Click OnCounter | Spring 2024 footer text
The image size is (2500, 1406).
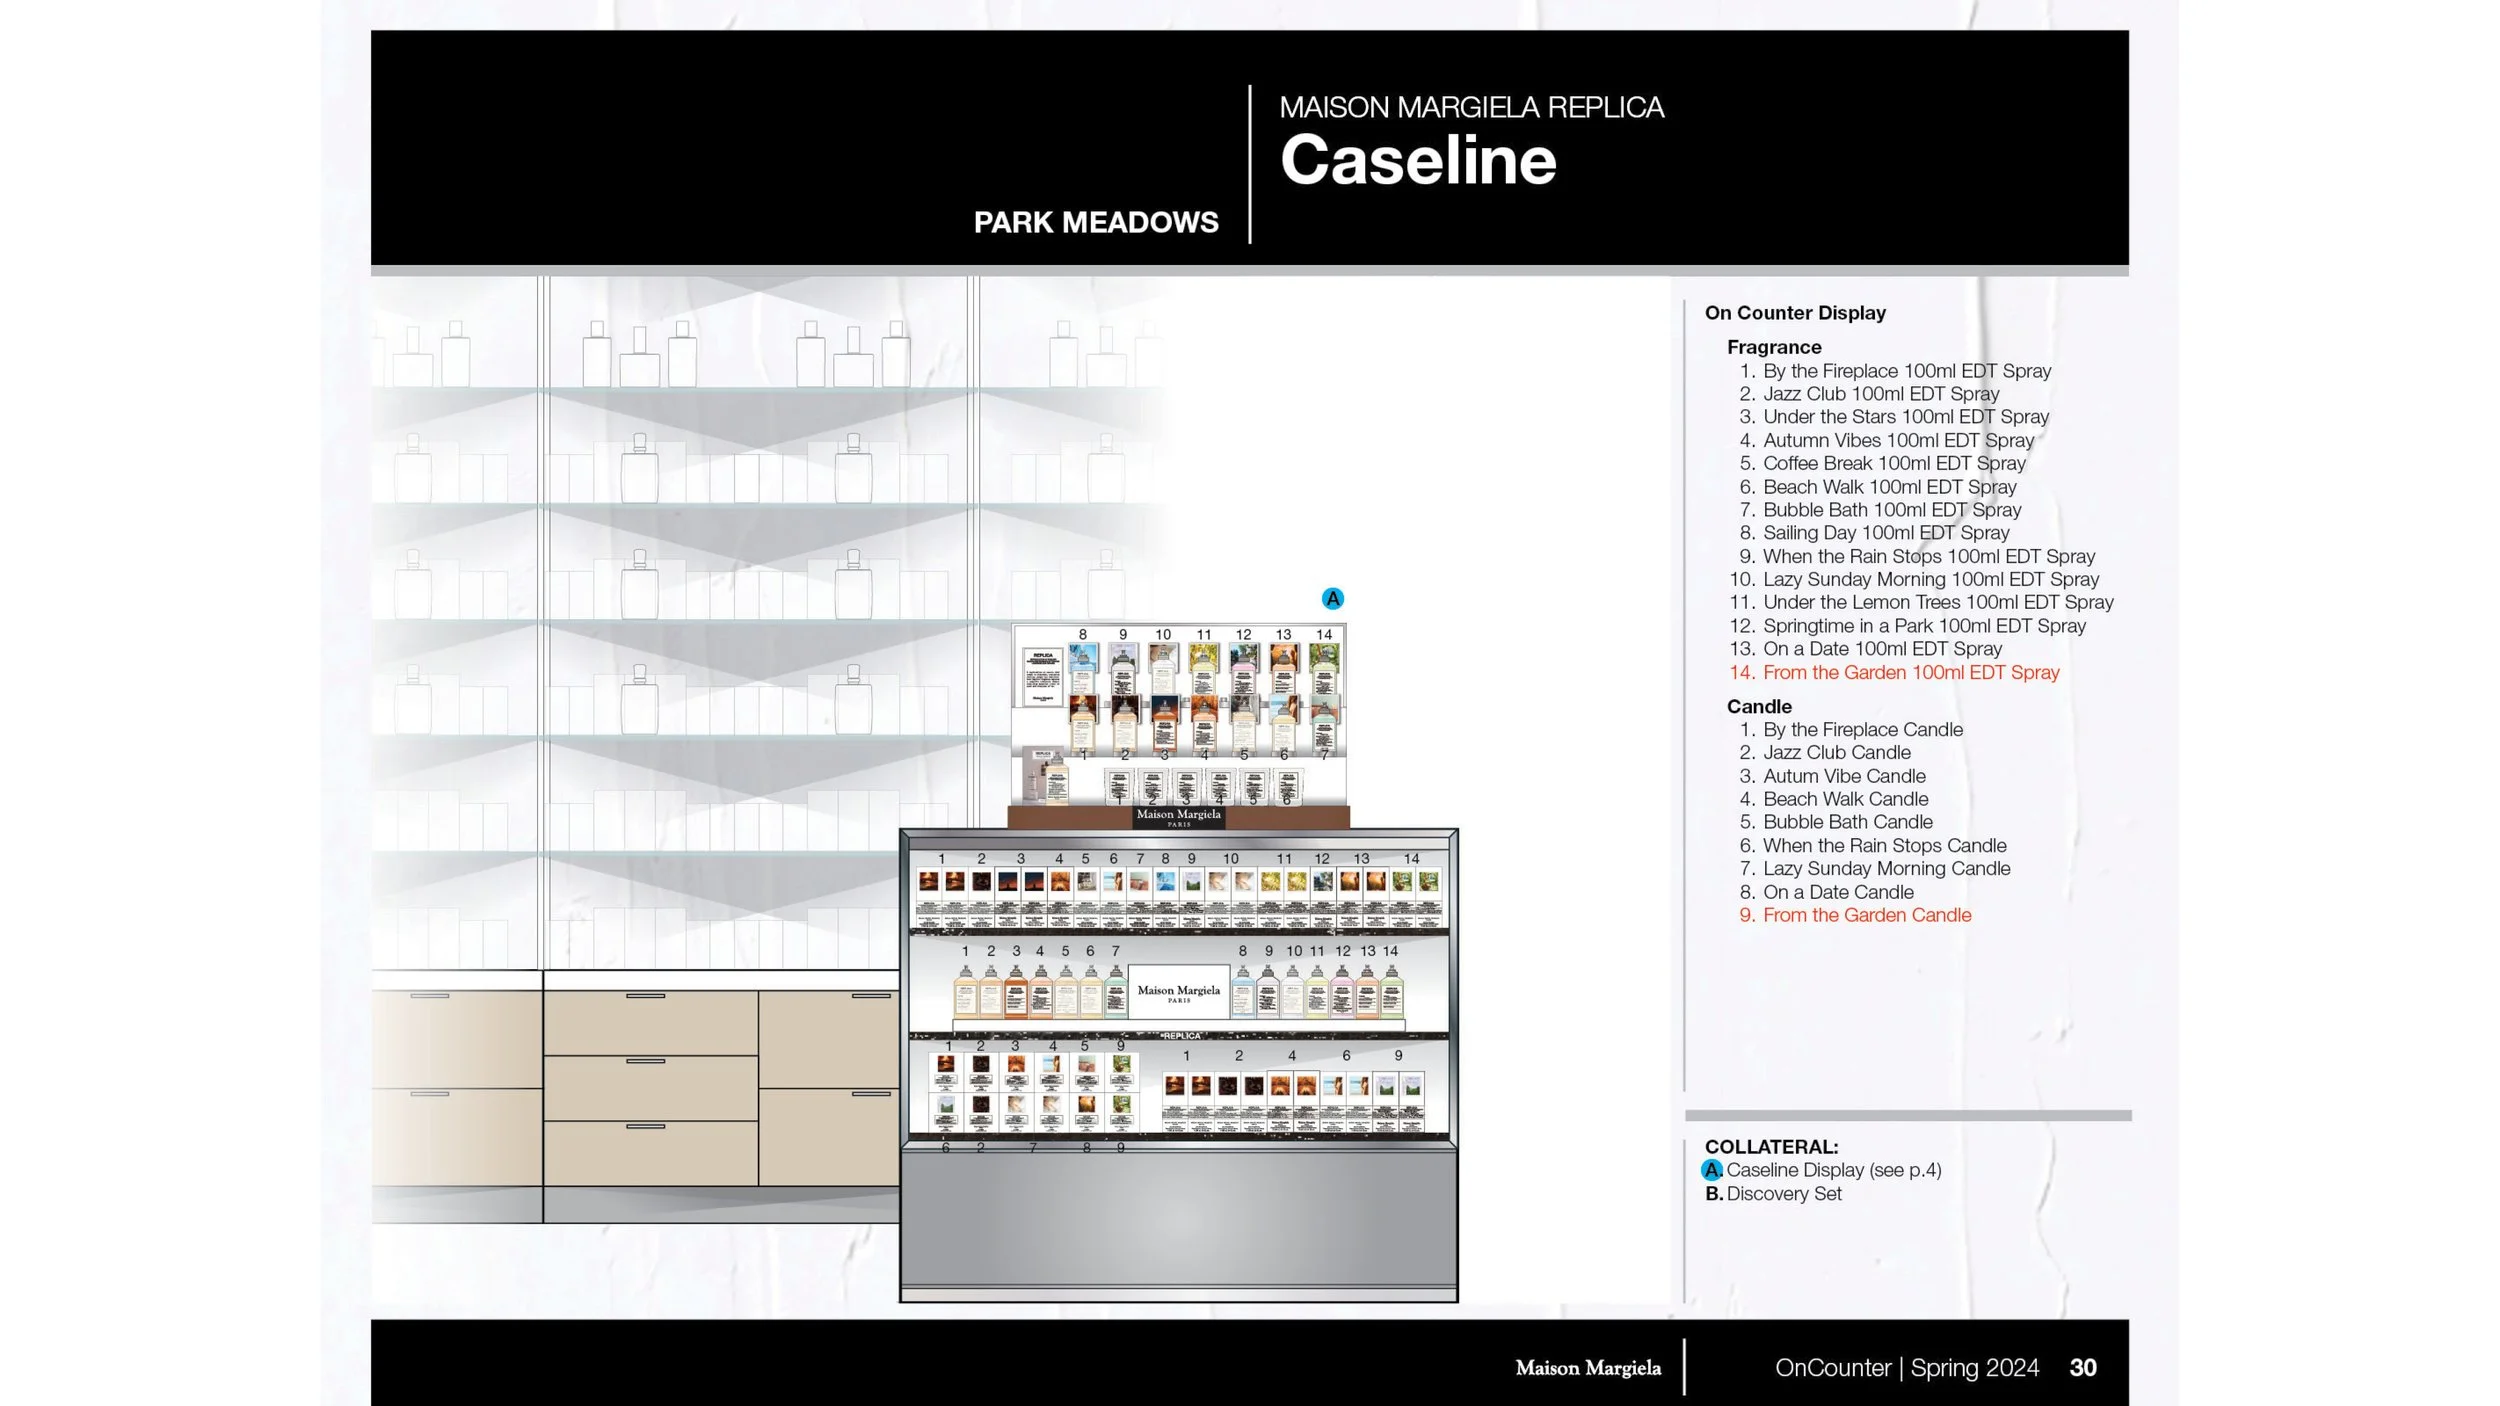point(1906,1368)
